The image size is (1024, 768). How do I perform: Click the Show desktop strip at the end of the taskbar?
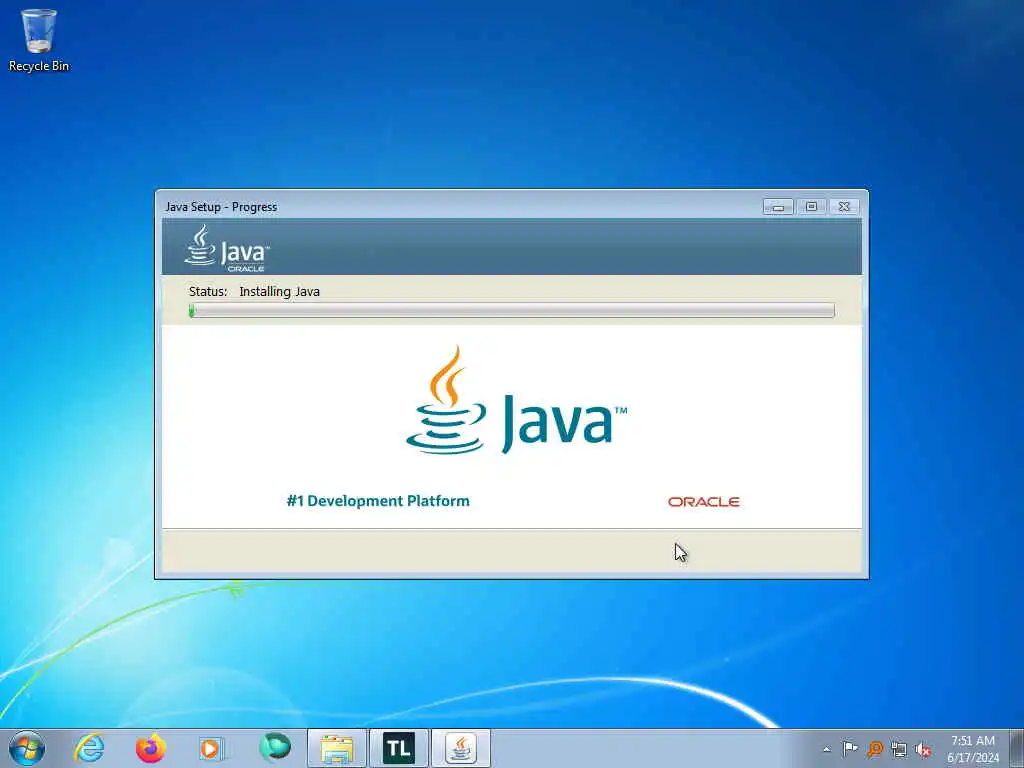[1016, 748]
